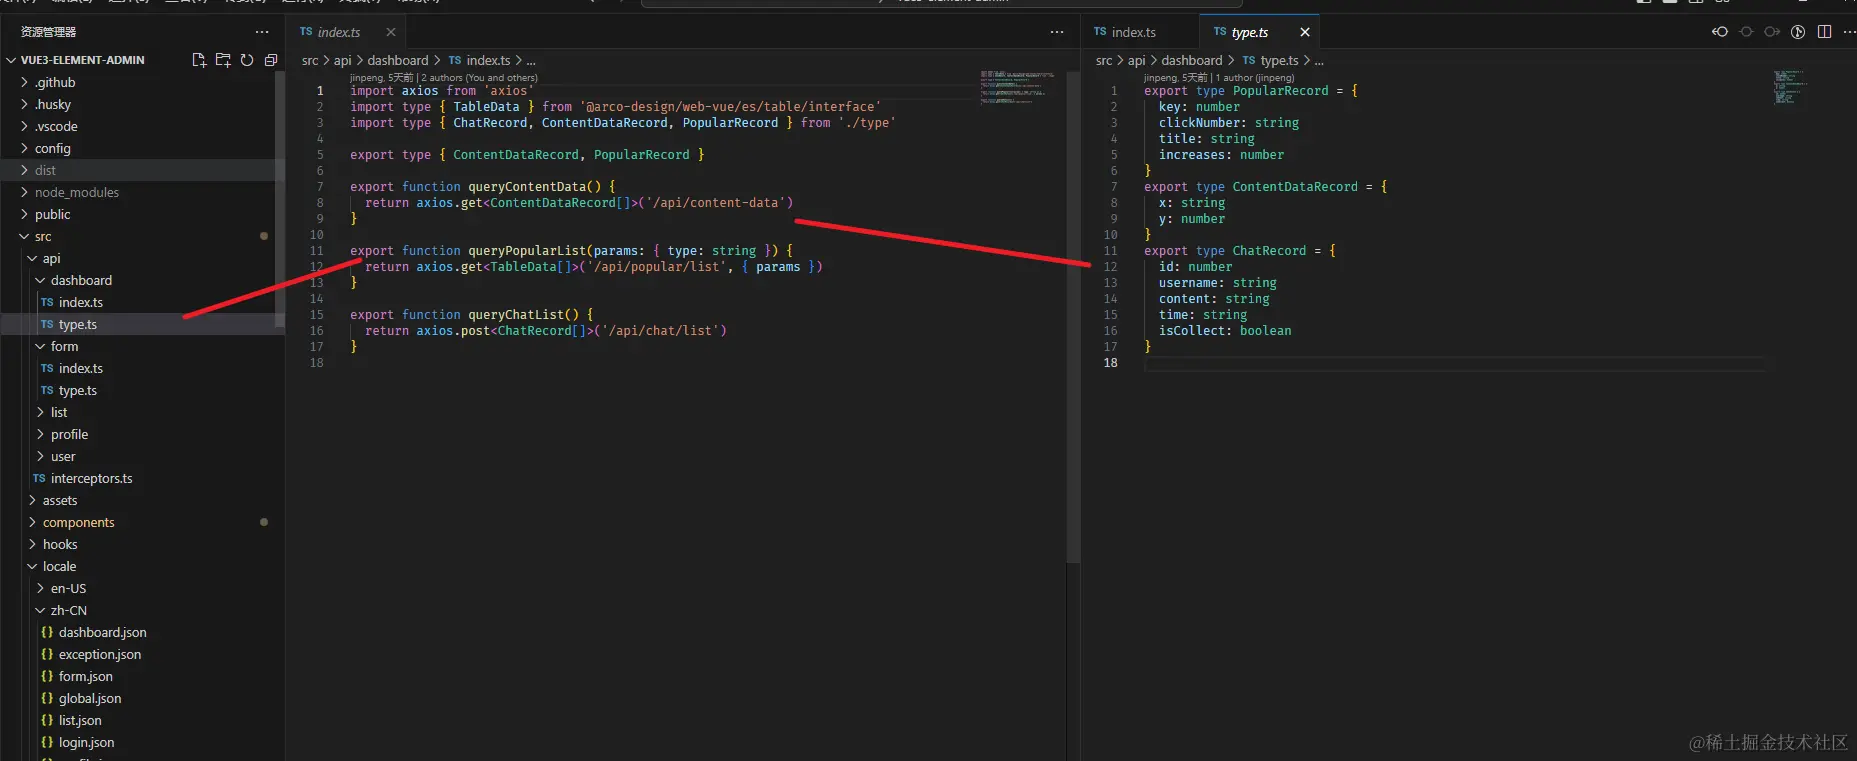This screenshot has width=1857, height=761.
Task: Open the git graph icon in editor toolbar
Action: coord(1798,32)
